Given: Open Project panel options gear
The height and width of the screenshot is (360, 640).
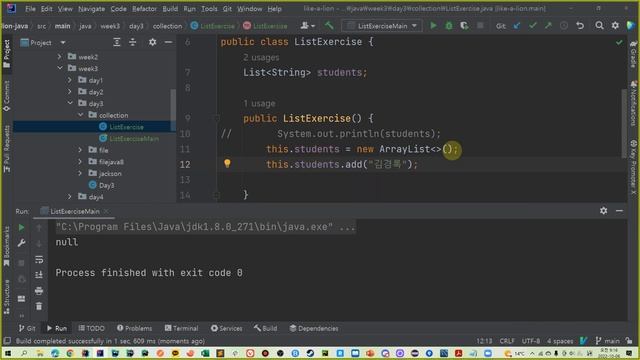Looking at the screenshot, I should pos(152,42).
